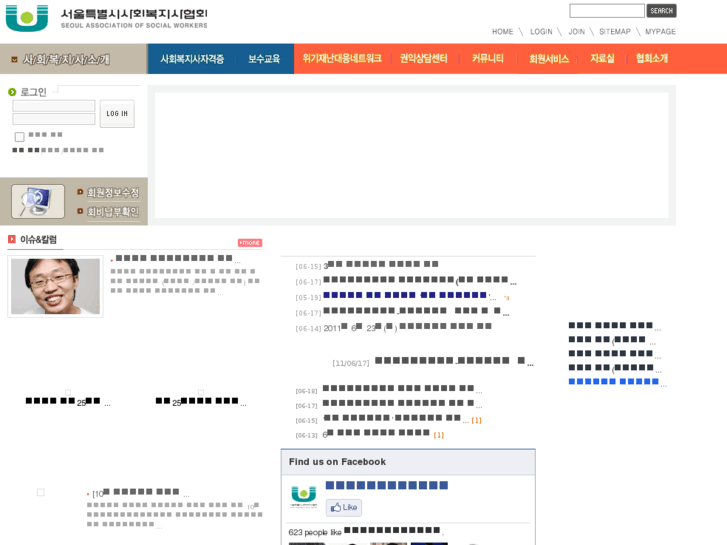727x545 pixels.
Task: Open the notice dated [06-15]
Action: pyautogui.click(x=381, y=264)
